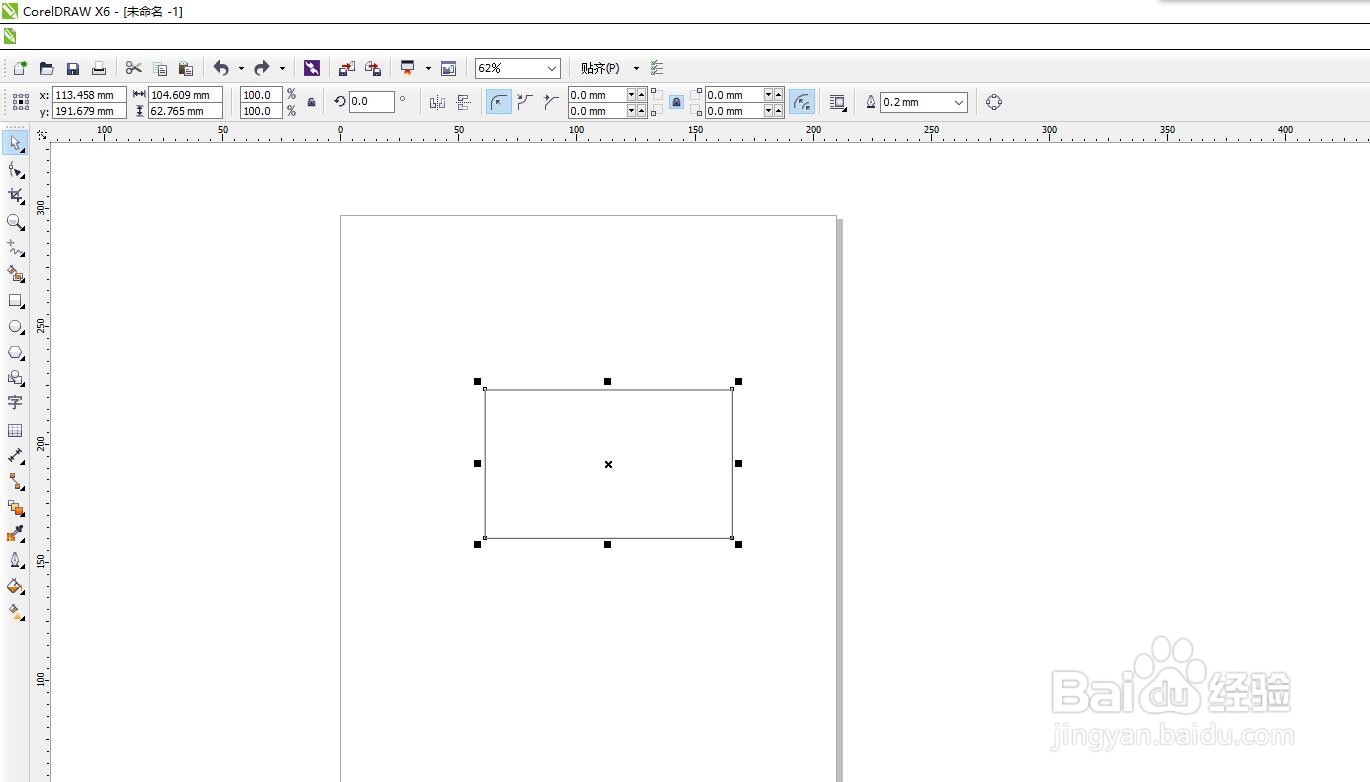Print the document
This screenshot has height=782, width=1370.
point(98,68)
